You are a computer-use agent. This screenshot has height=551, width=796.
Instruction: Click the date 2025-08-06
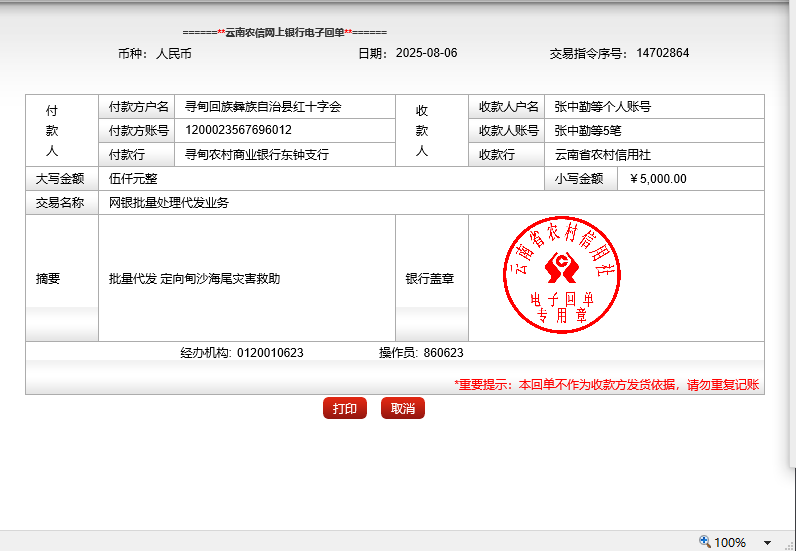click(426, 53)
